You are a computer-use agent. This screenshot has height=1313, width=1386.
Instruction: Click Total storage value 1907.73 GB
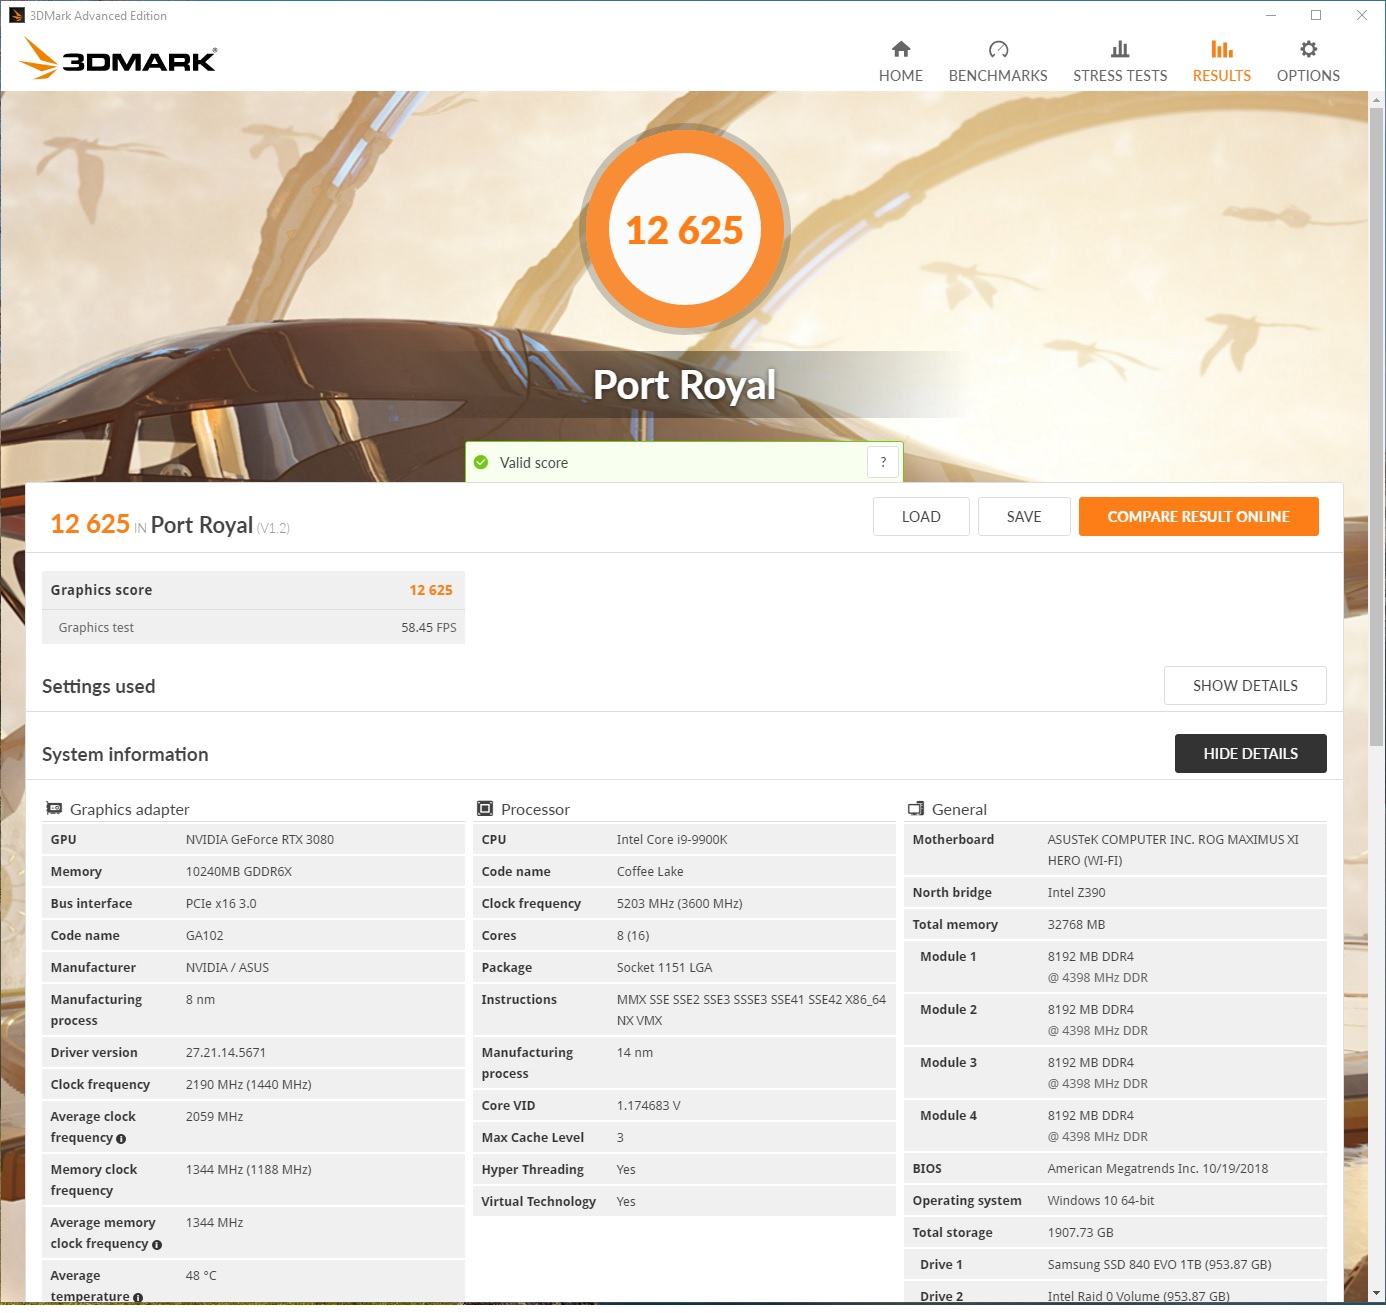pos(1080,1232)
